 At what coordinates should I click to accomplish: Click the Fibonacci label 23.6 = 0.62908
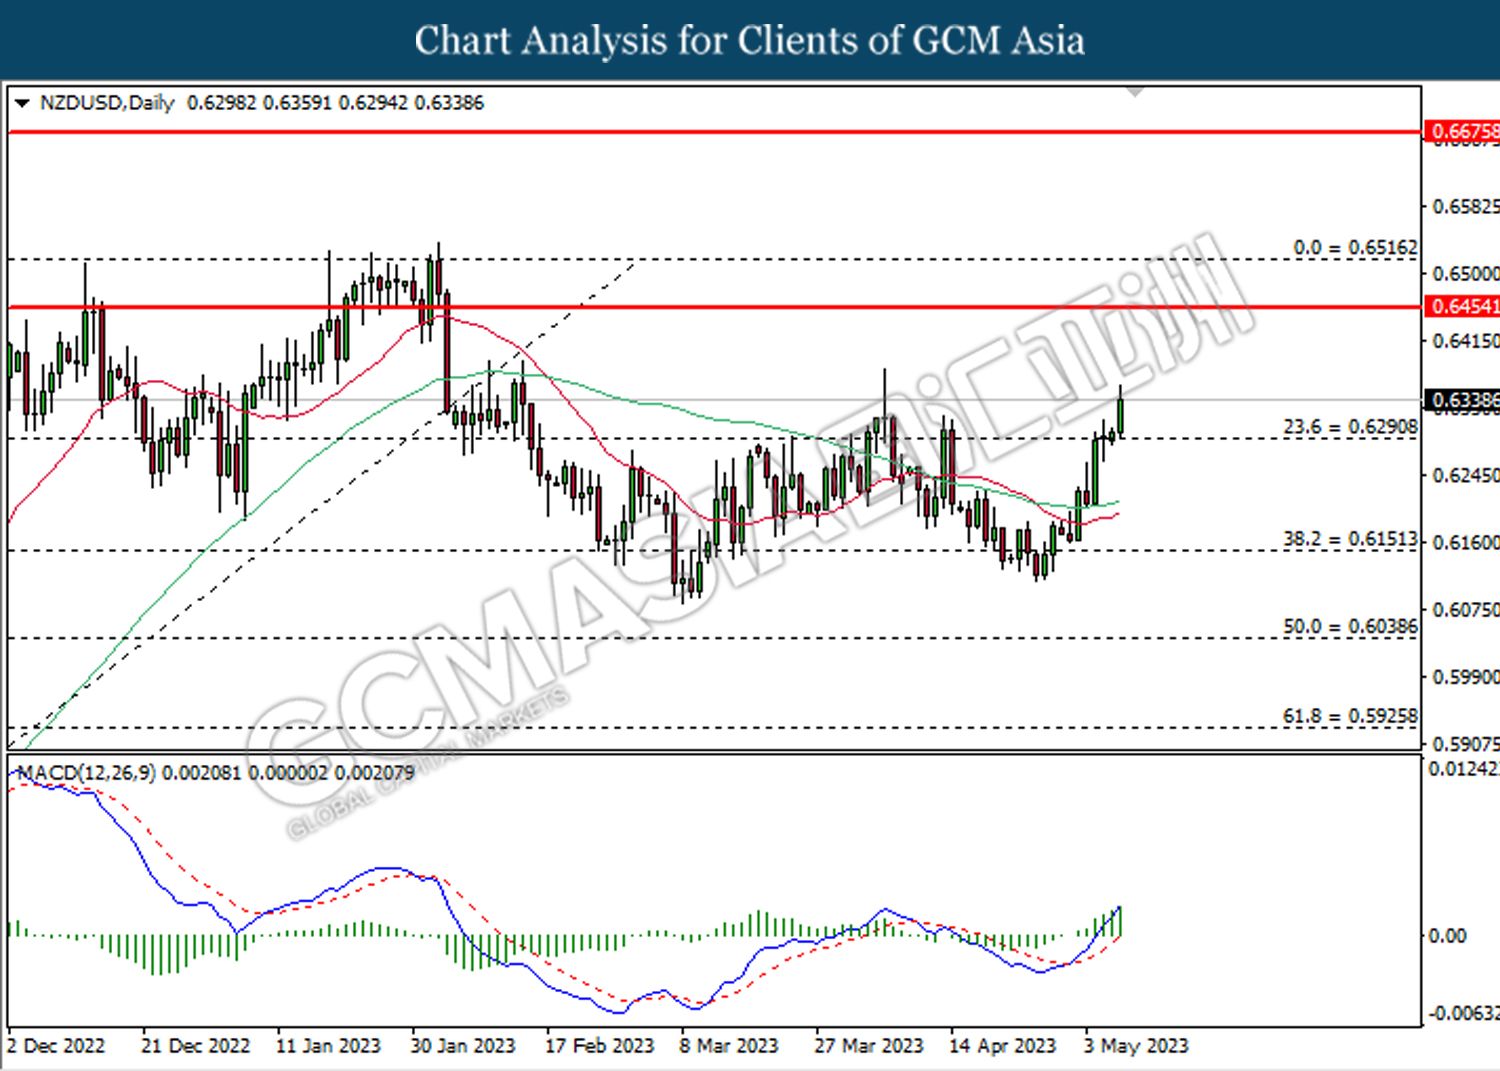tap(1350, 427)
